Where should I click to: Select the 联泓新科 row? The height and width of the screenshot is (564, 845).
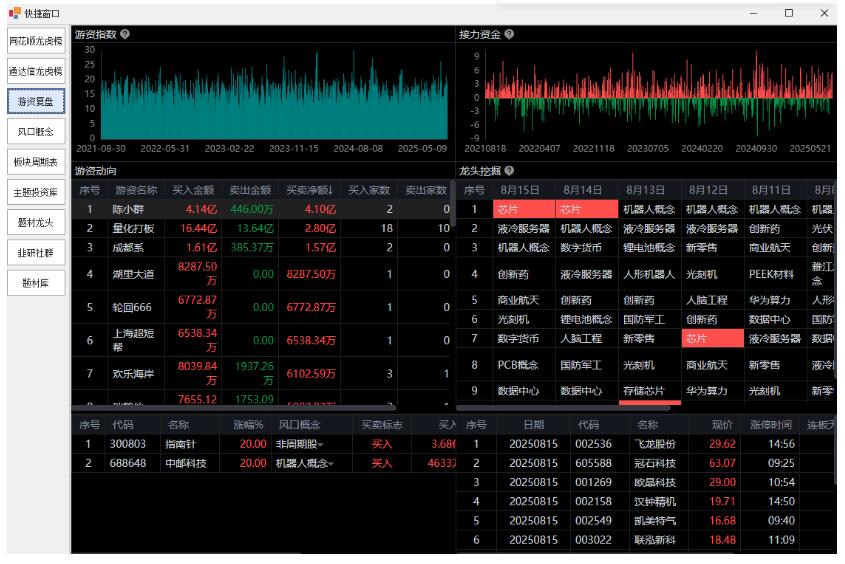tap(647, 540)
